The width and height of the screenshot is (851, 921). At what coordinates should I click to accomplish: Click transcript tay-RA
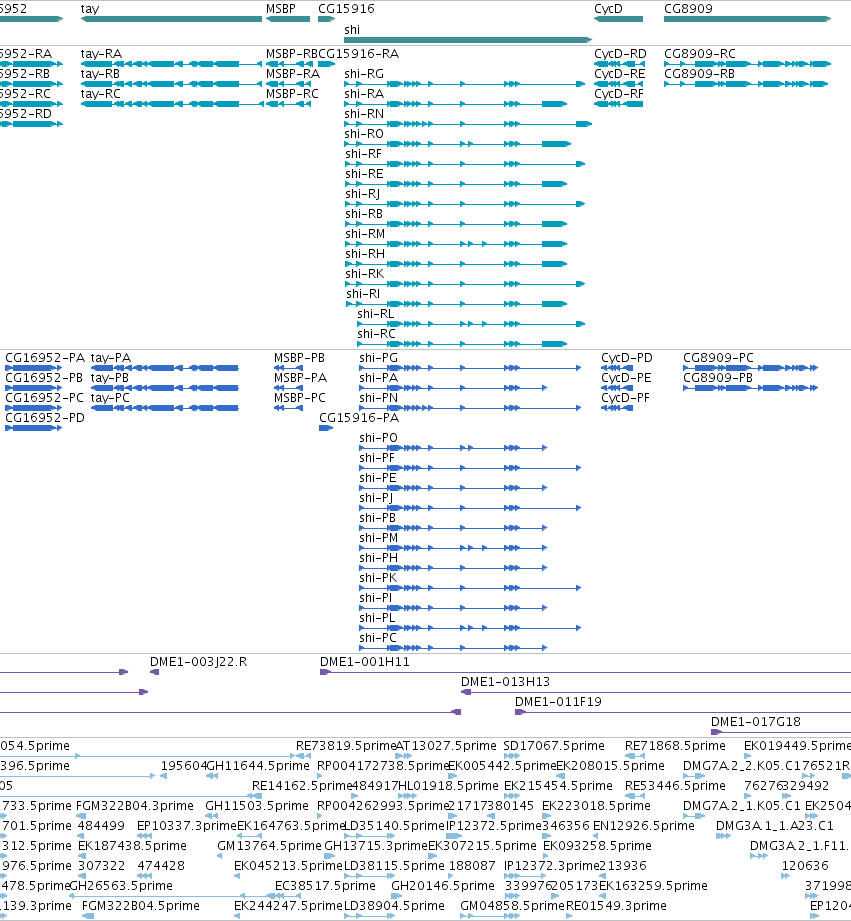point(102,54)
